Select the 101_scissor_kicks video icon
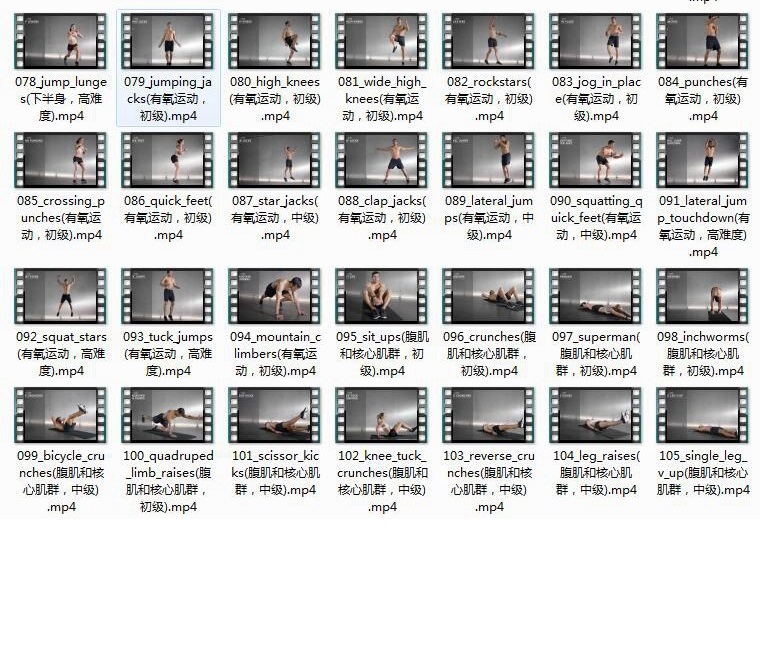This screenshot has height=653, width=760. (x=275, y=416)
